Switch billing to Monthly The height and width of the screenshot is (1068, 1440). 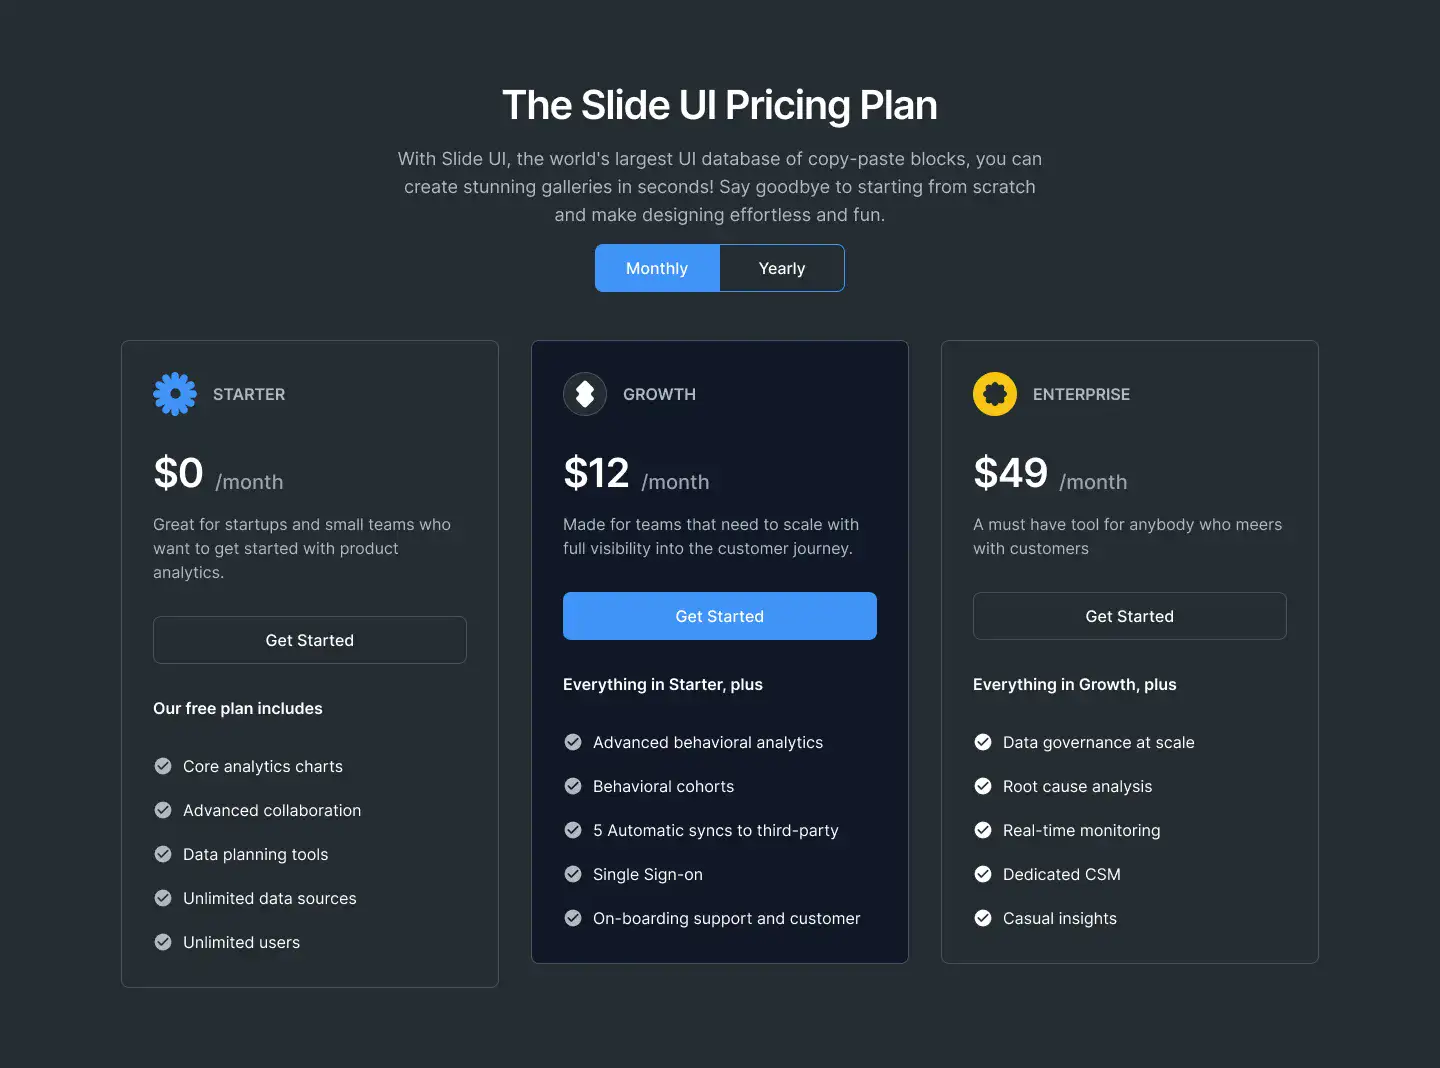point(657,268)
